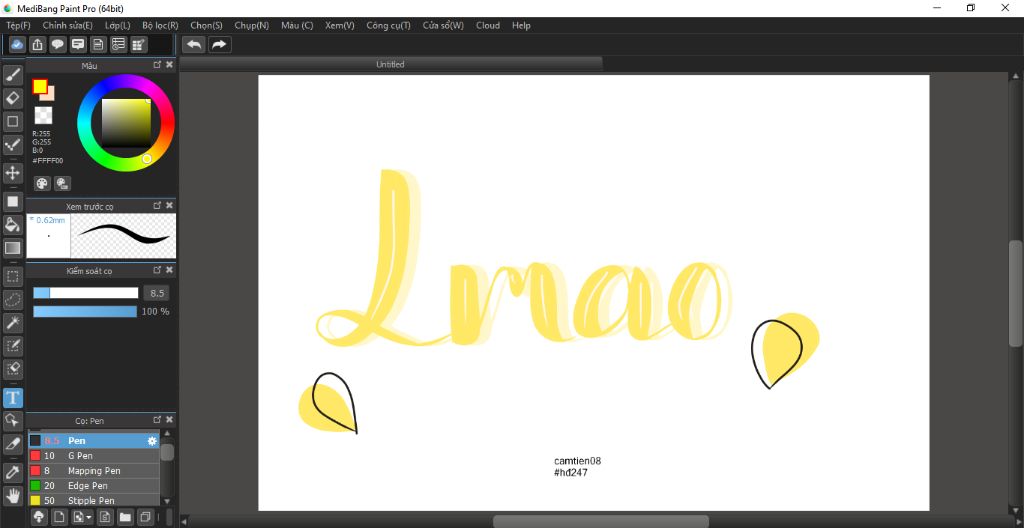Close the Xem trước cọ panel
Image resolution: width=1024 pixels, height=528 pixels.
[169, 205]
